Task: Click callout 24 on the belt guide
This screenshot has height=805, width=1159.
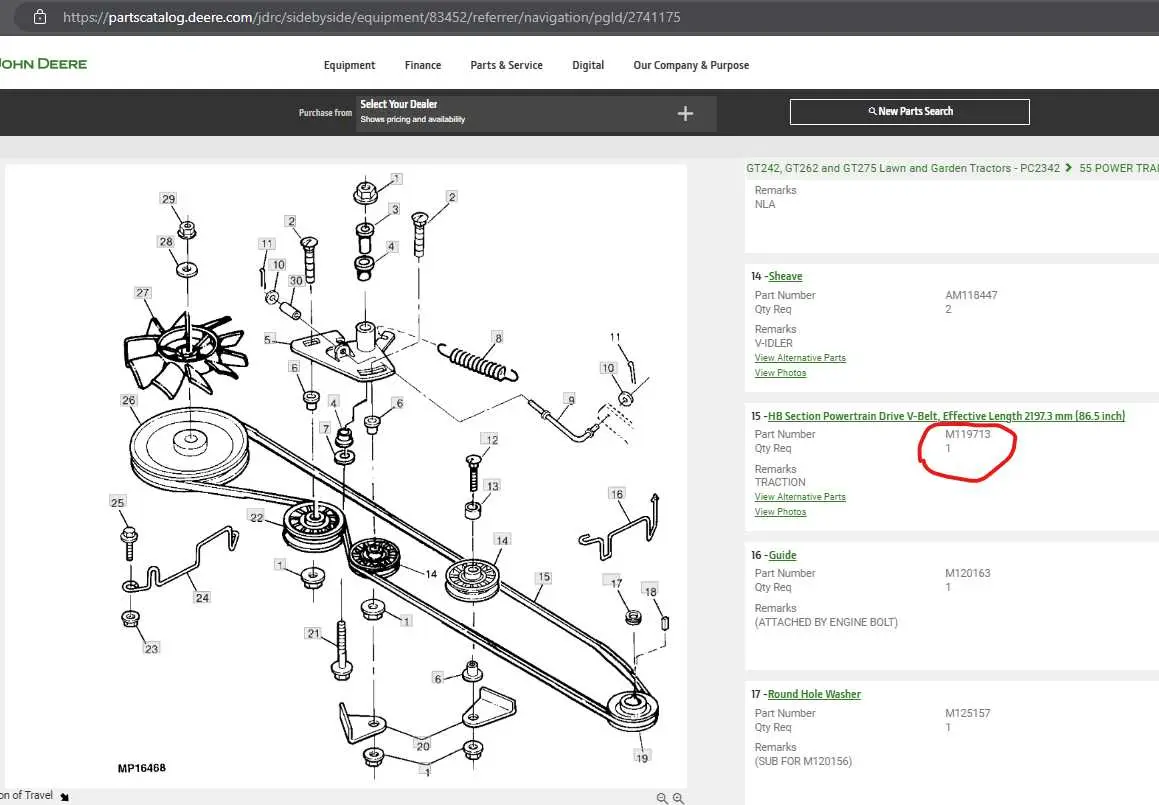Action: point(203,597)
